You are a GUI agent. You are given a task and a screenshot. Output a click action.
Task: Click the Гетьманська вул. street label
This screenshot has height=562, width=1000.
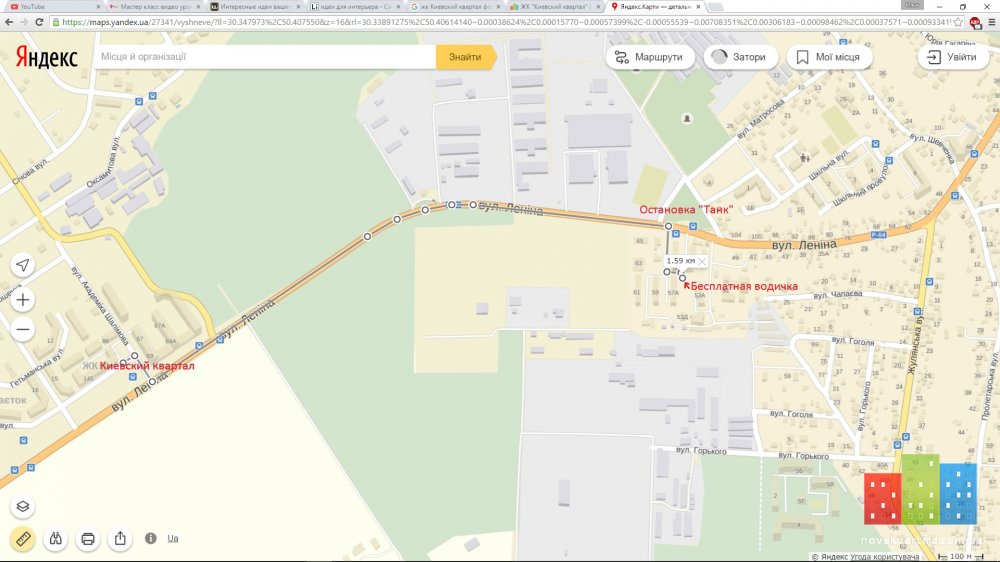click(x=37, y=366)
